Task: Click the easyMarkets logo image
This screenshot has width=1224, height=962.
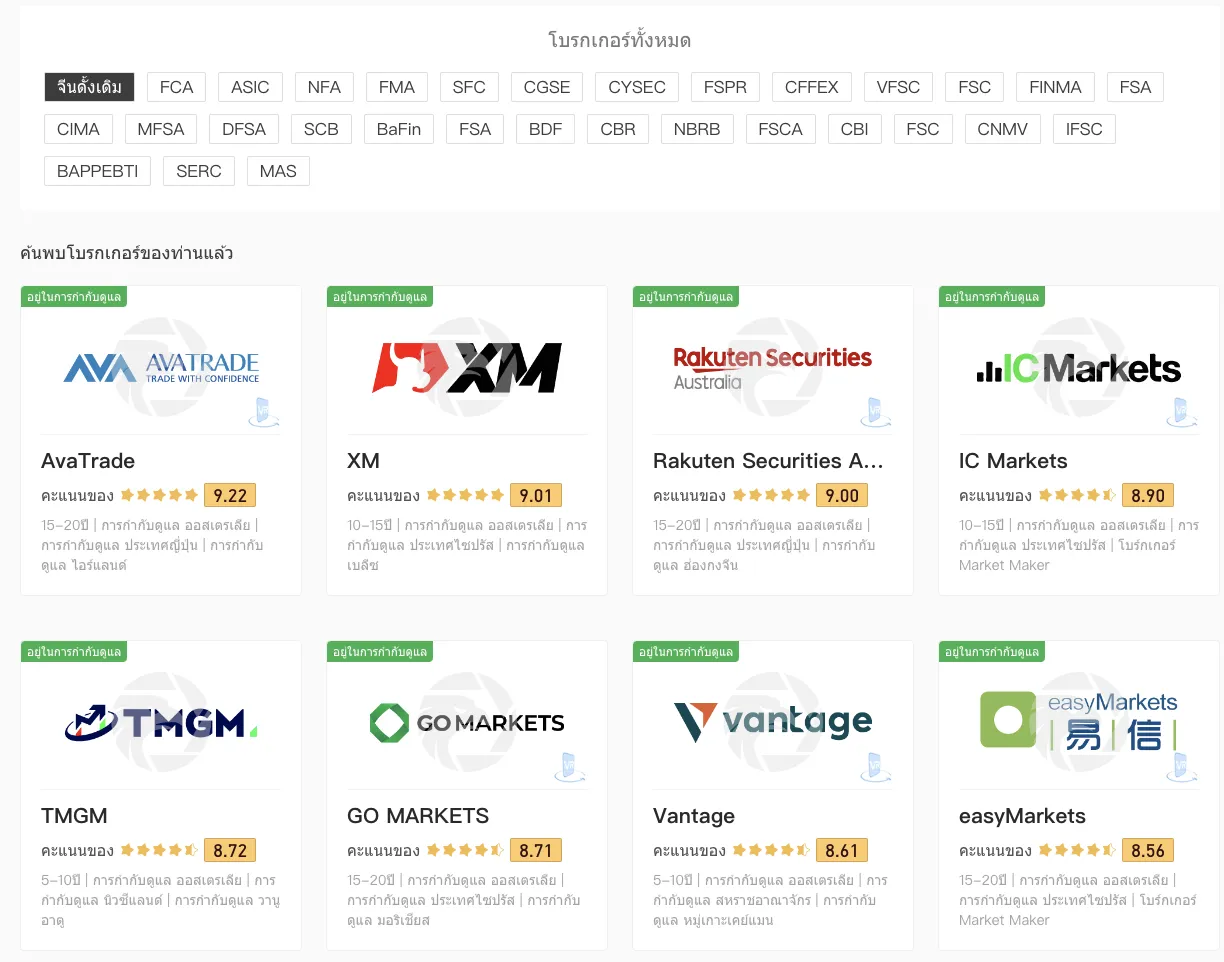Action: coord(1079,720)
